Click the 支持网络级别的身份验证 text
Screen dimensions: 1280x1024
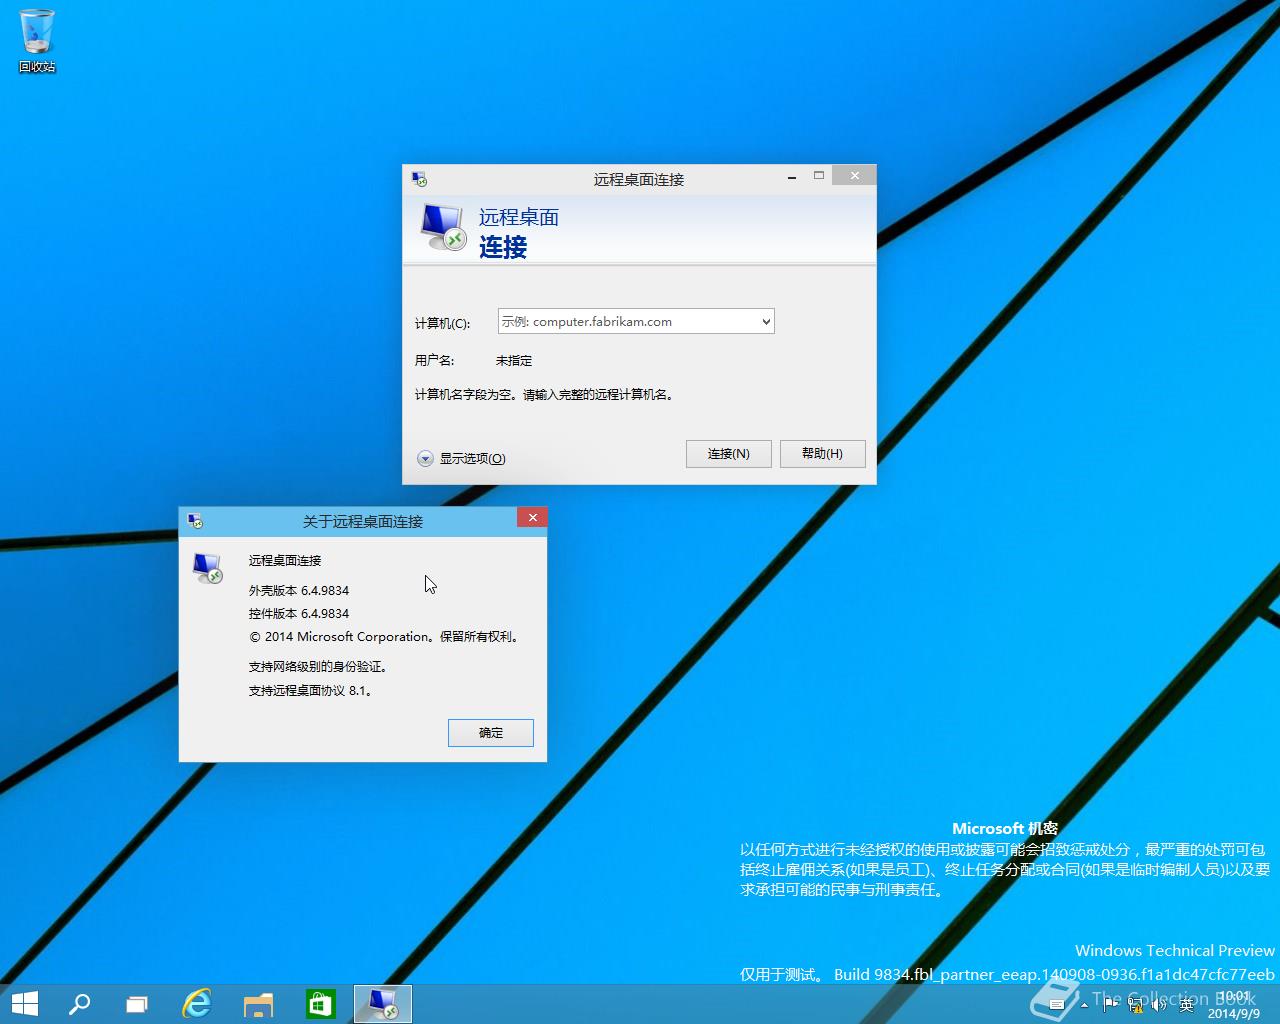317,667
